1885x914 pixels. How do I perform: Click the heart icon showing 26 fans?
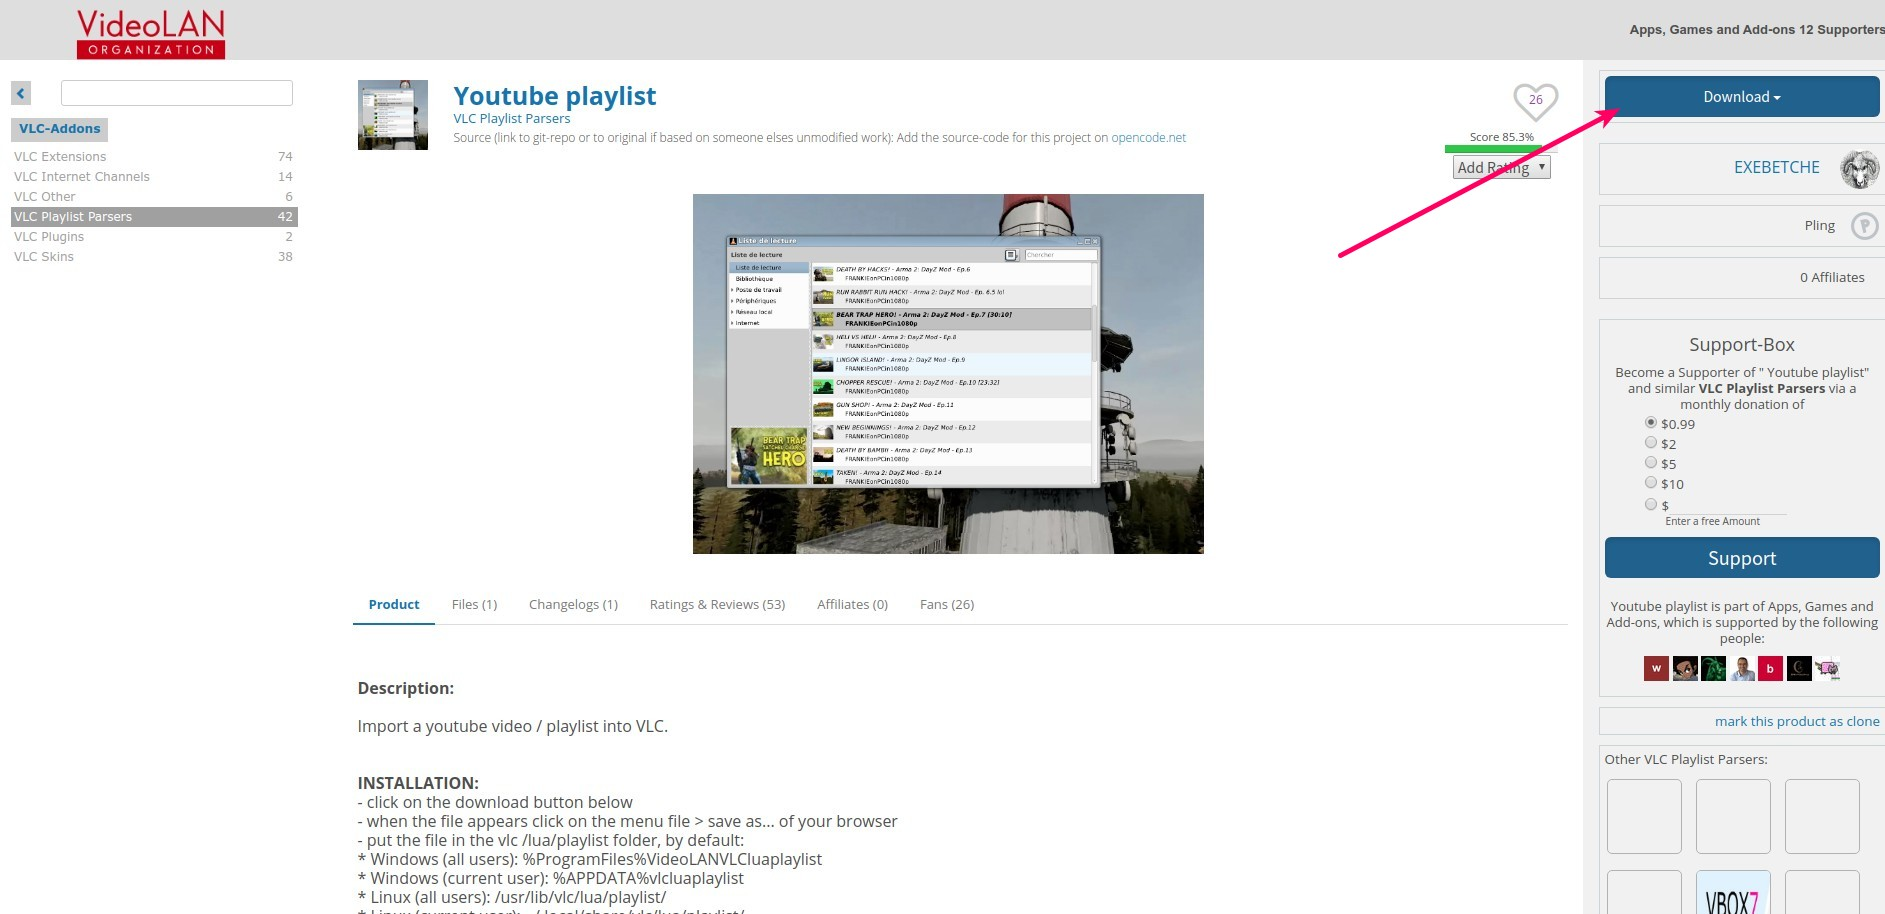coord(1535,101)
